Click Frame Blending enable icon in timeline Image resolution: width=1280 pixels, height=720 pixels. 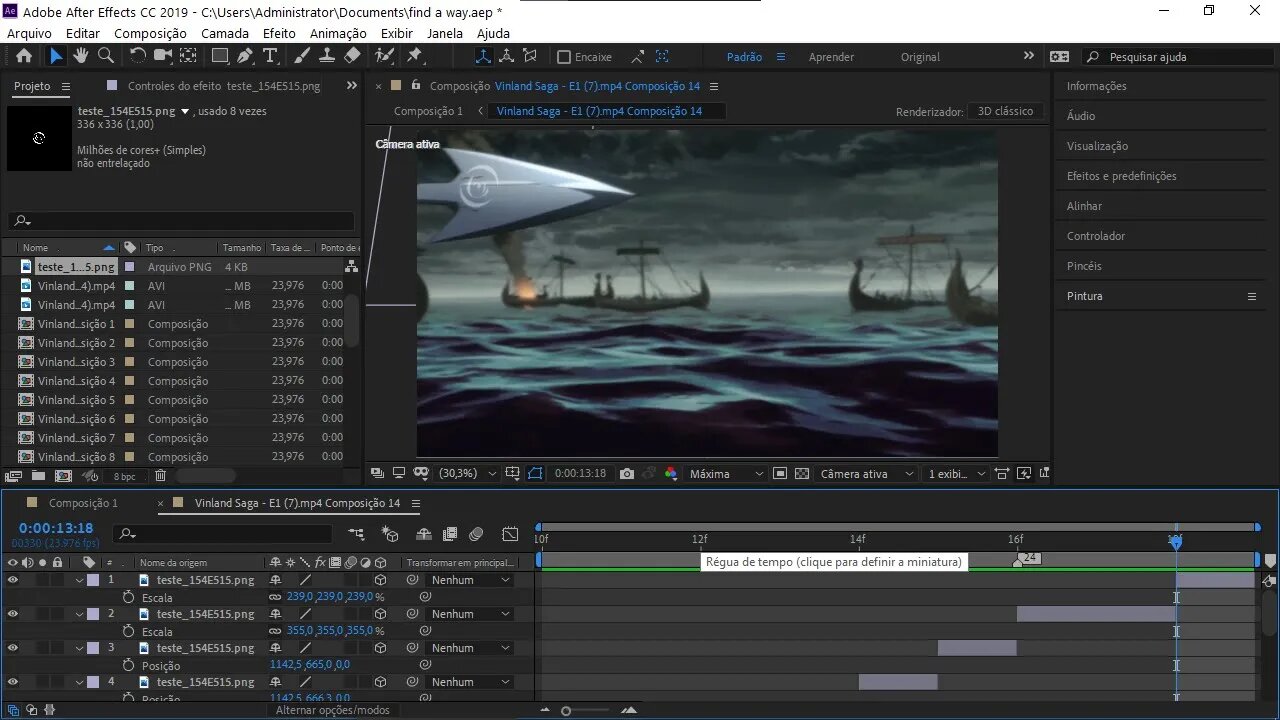(x=450, y=534)
